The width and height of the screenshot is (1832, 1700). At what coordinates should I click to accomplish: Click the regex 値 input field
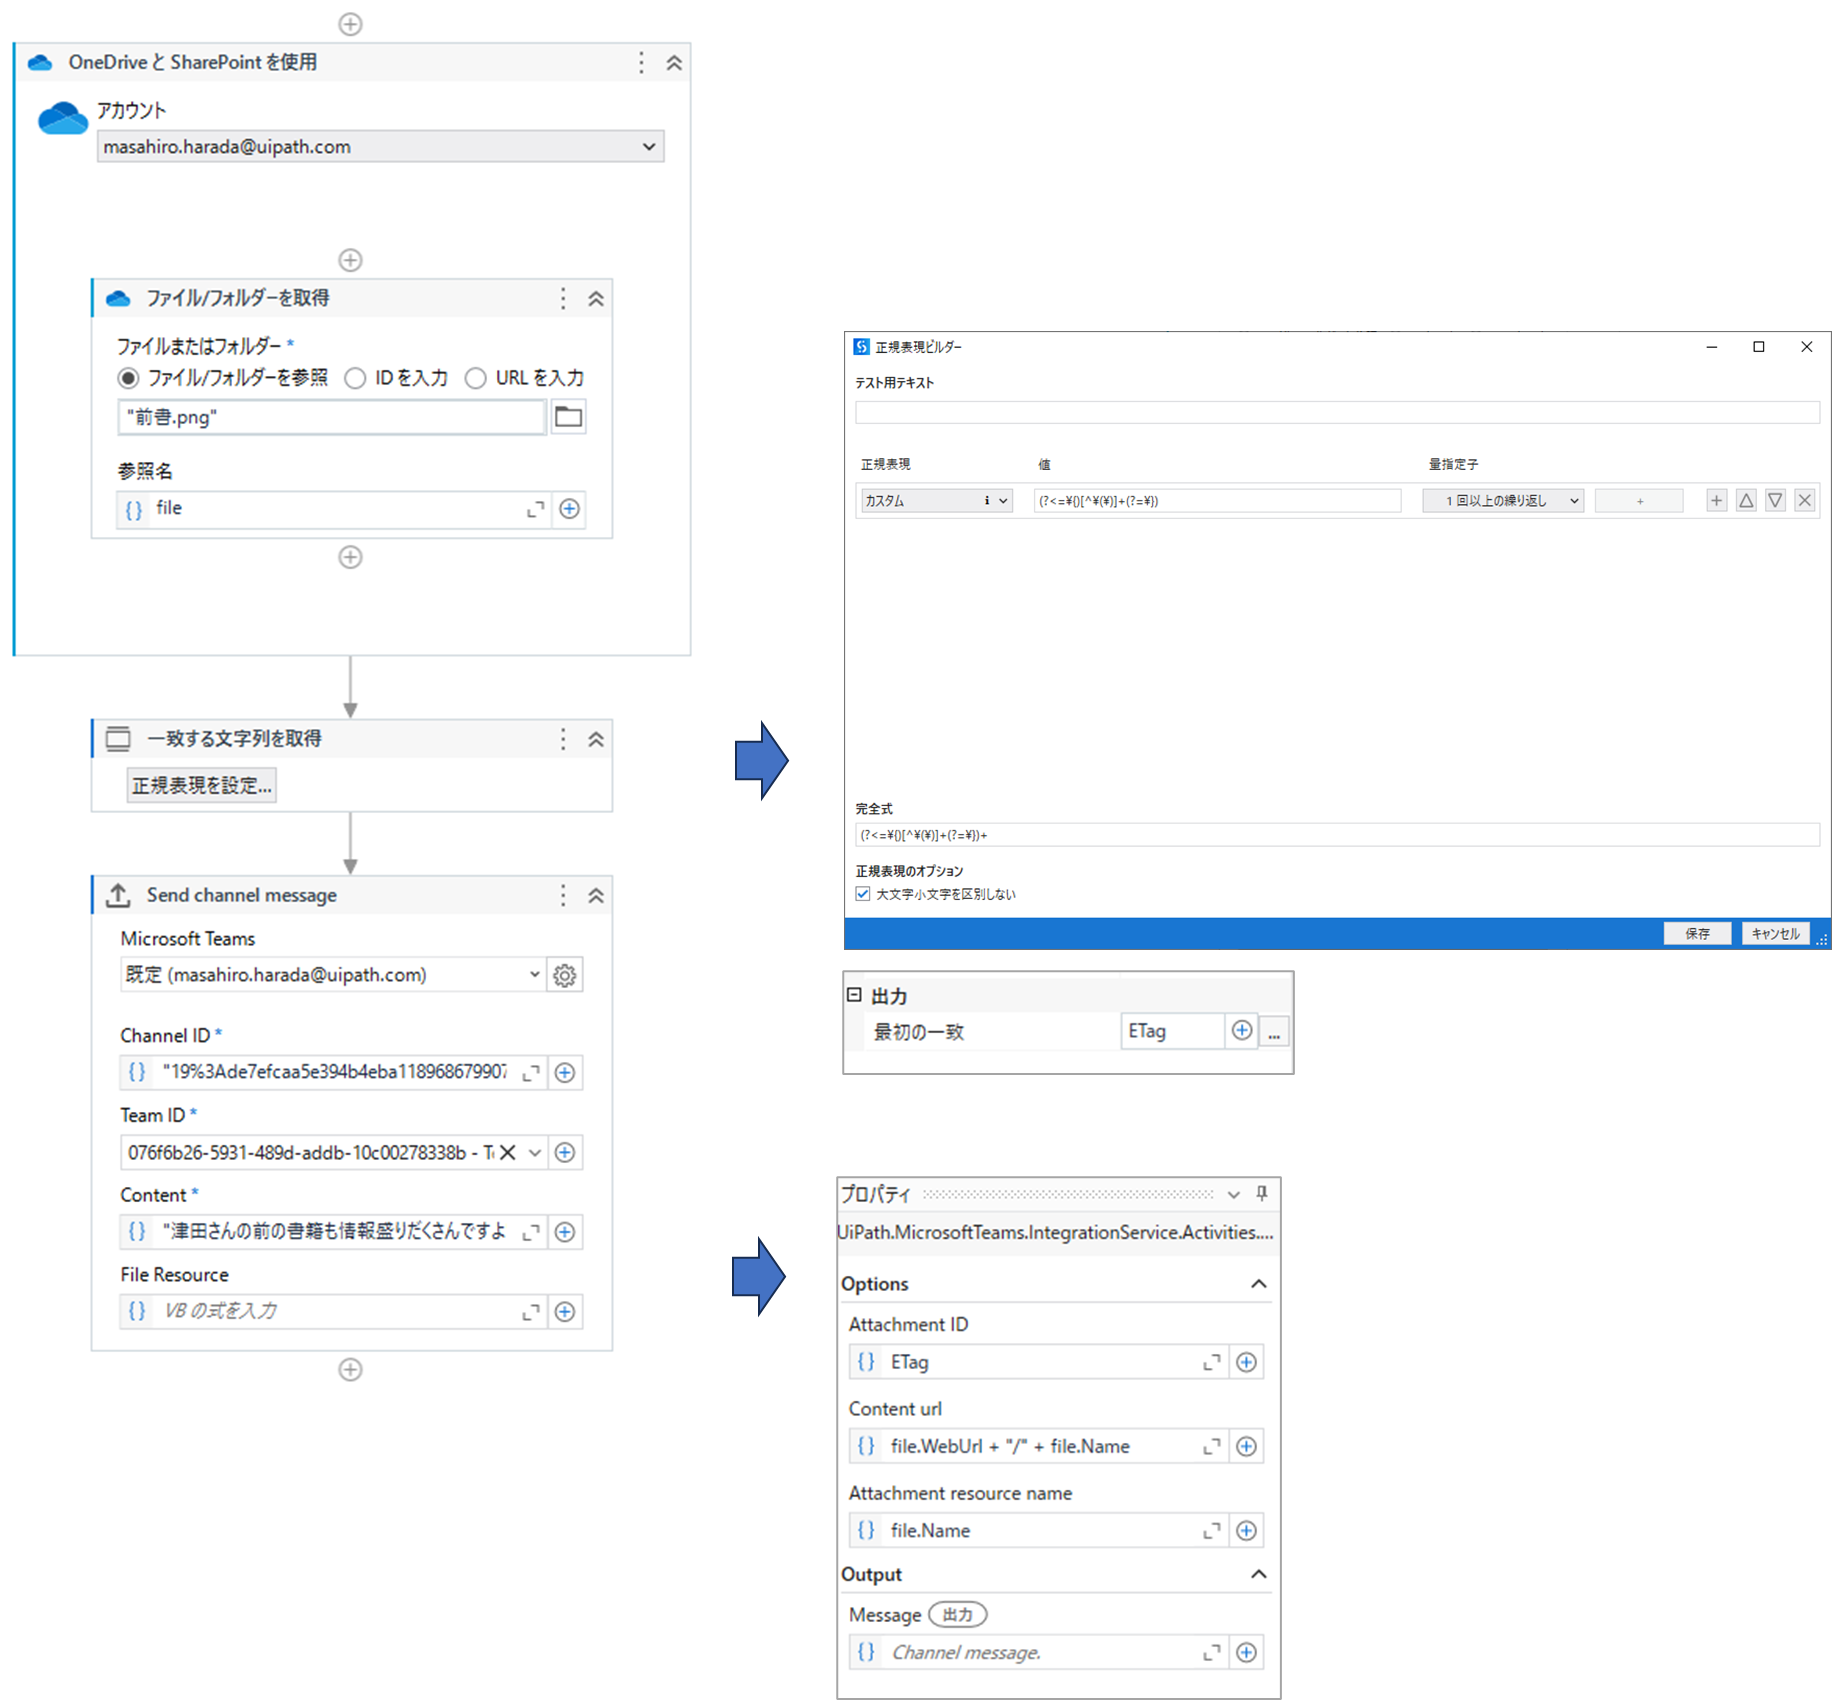click(x=1217, y=500)
